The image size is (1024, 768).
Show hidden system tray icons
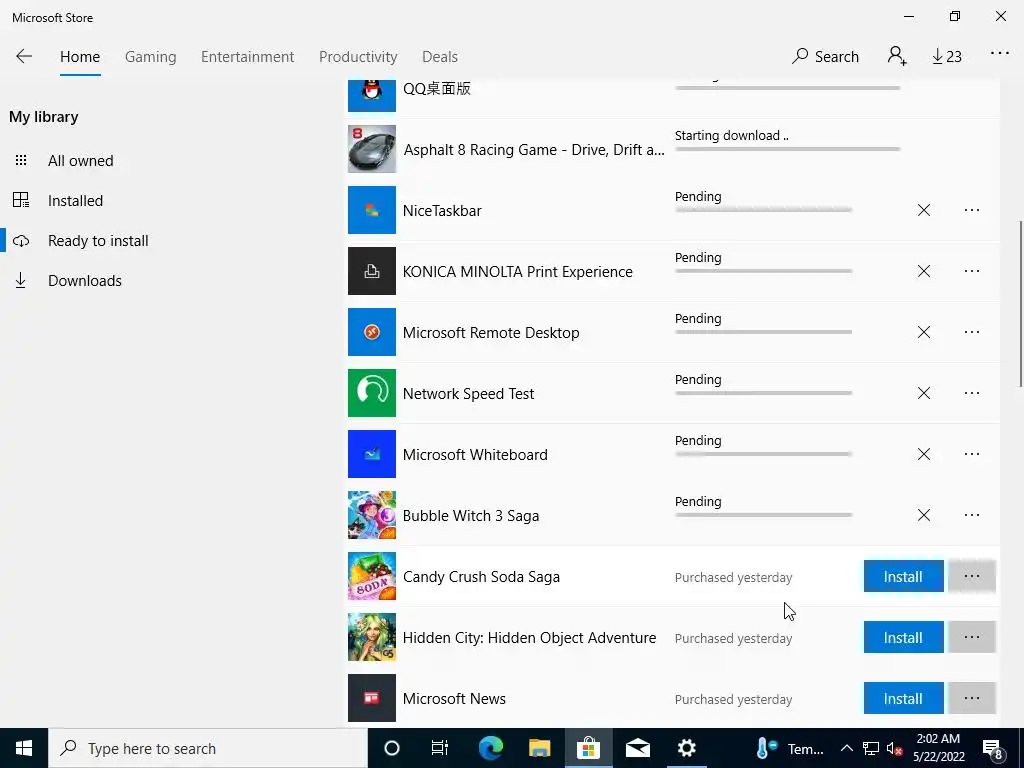pos(846,748)
